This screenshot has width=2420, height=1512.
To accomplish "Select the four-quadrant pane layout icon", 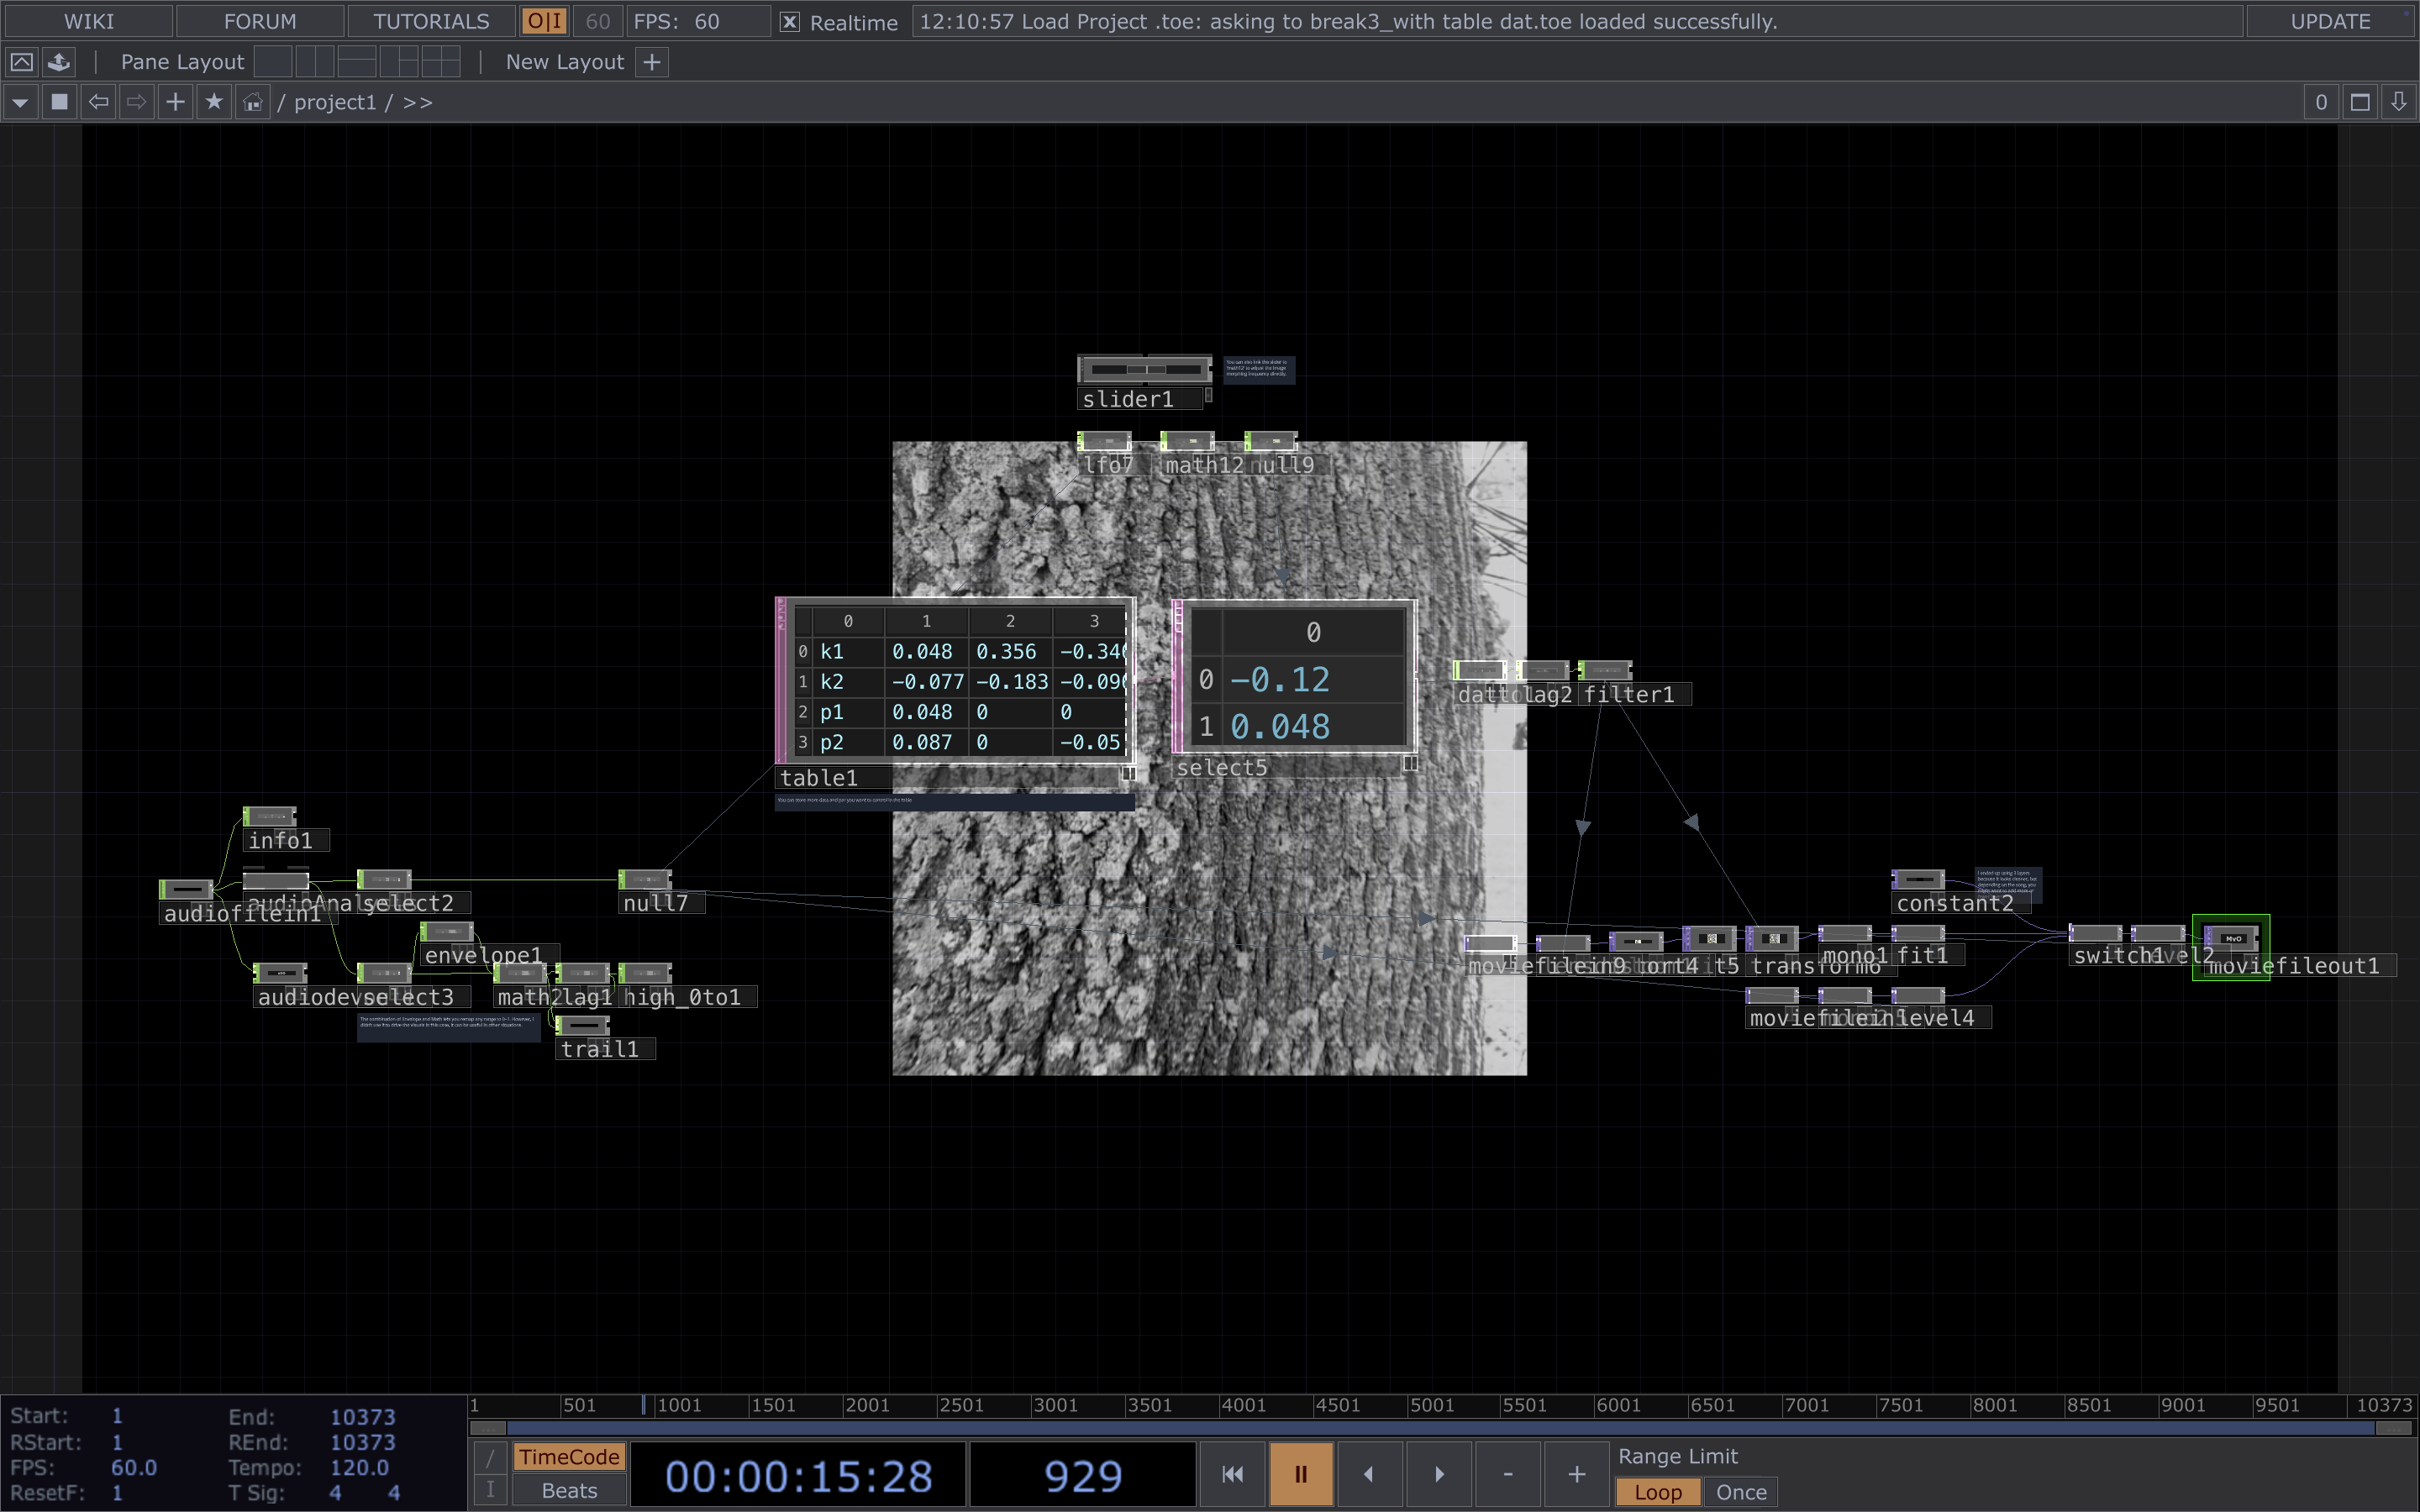I will tap(441, 62).
